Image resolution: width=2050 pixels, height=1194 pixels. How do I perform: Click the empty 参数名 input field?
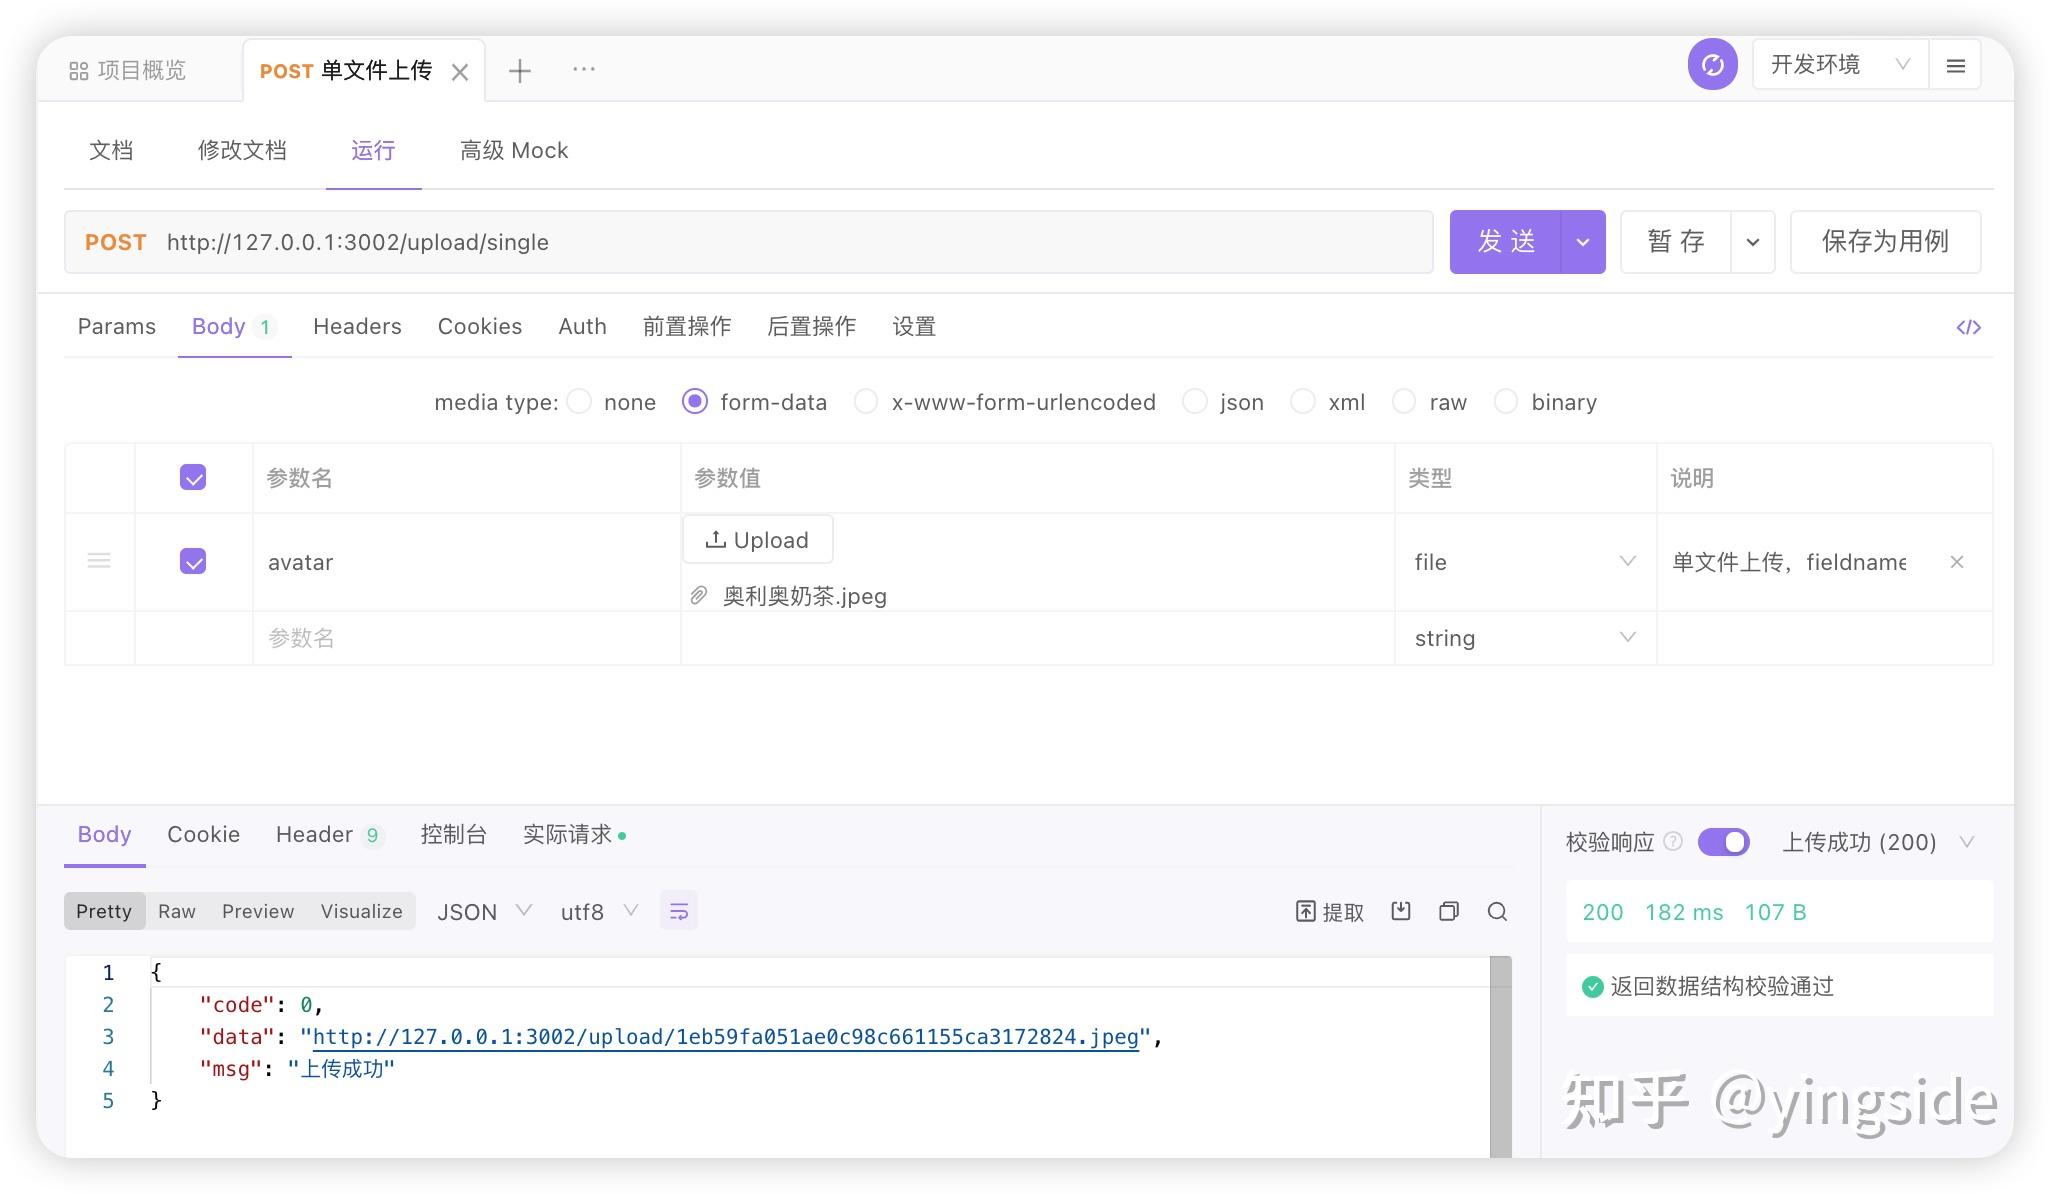pos(466,638)
